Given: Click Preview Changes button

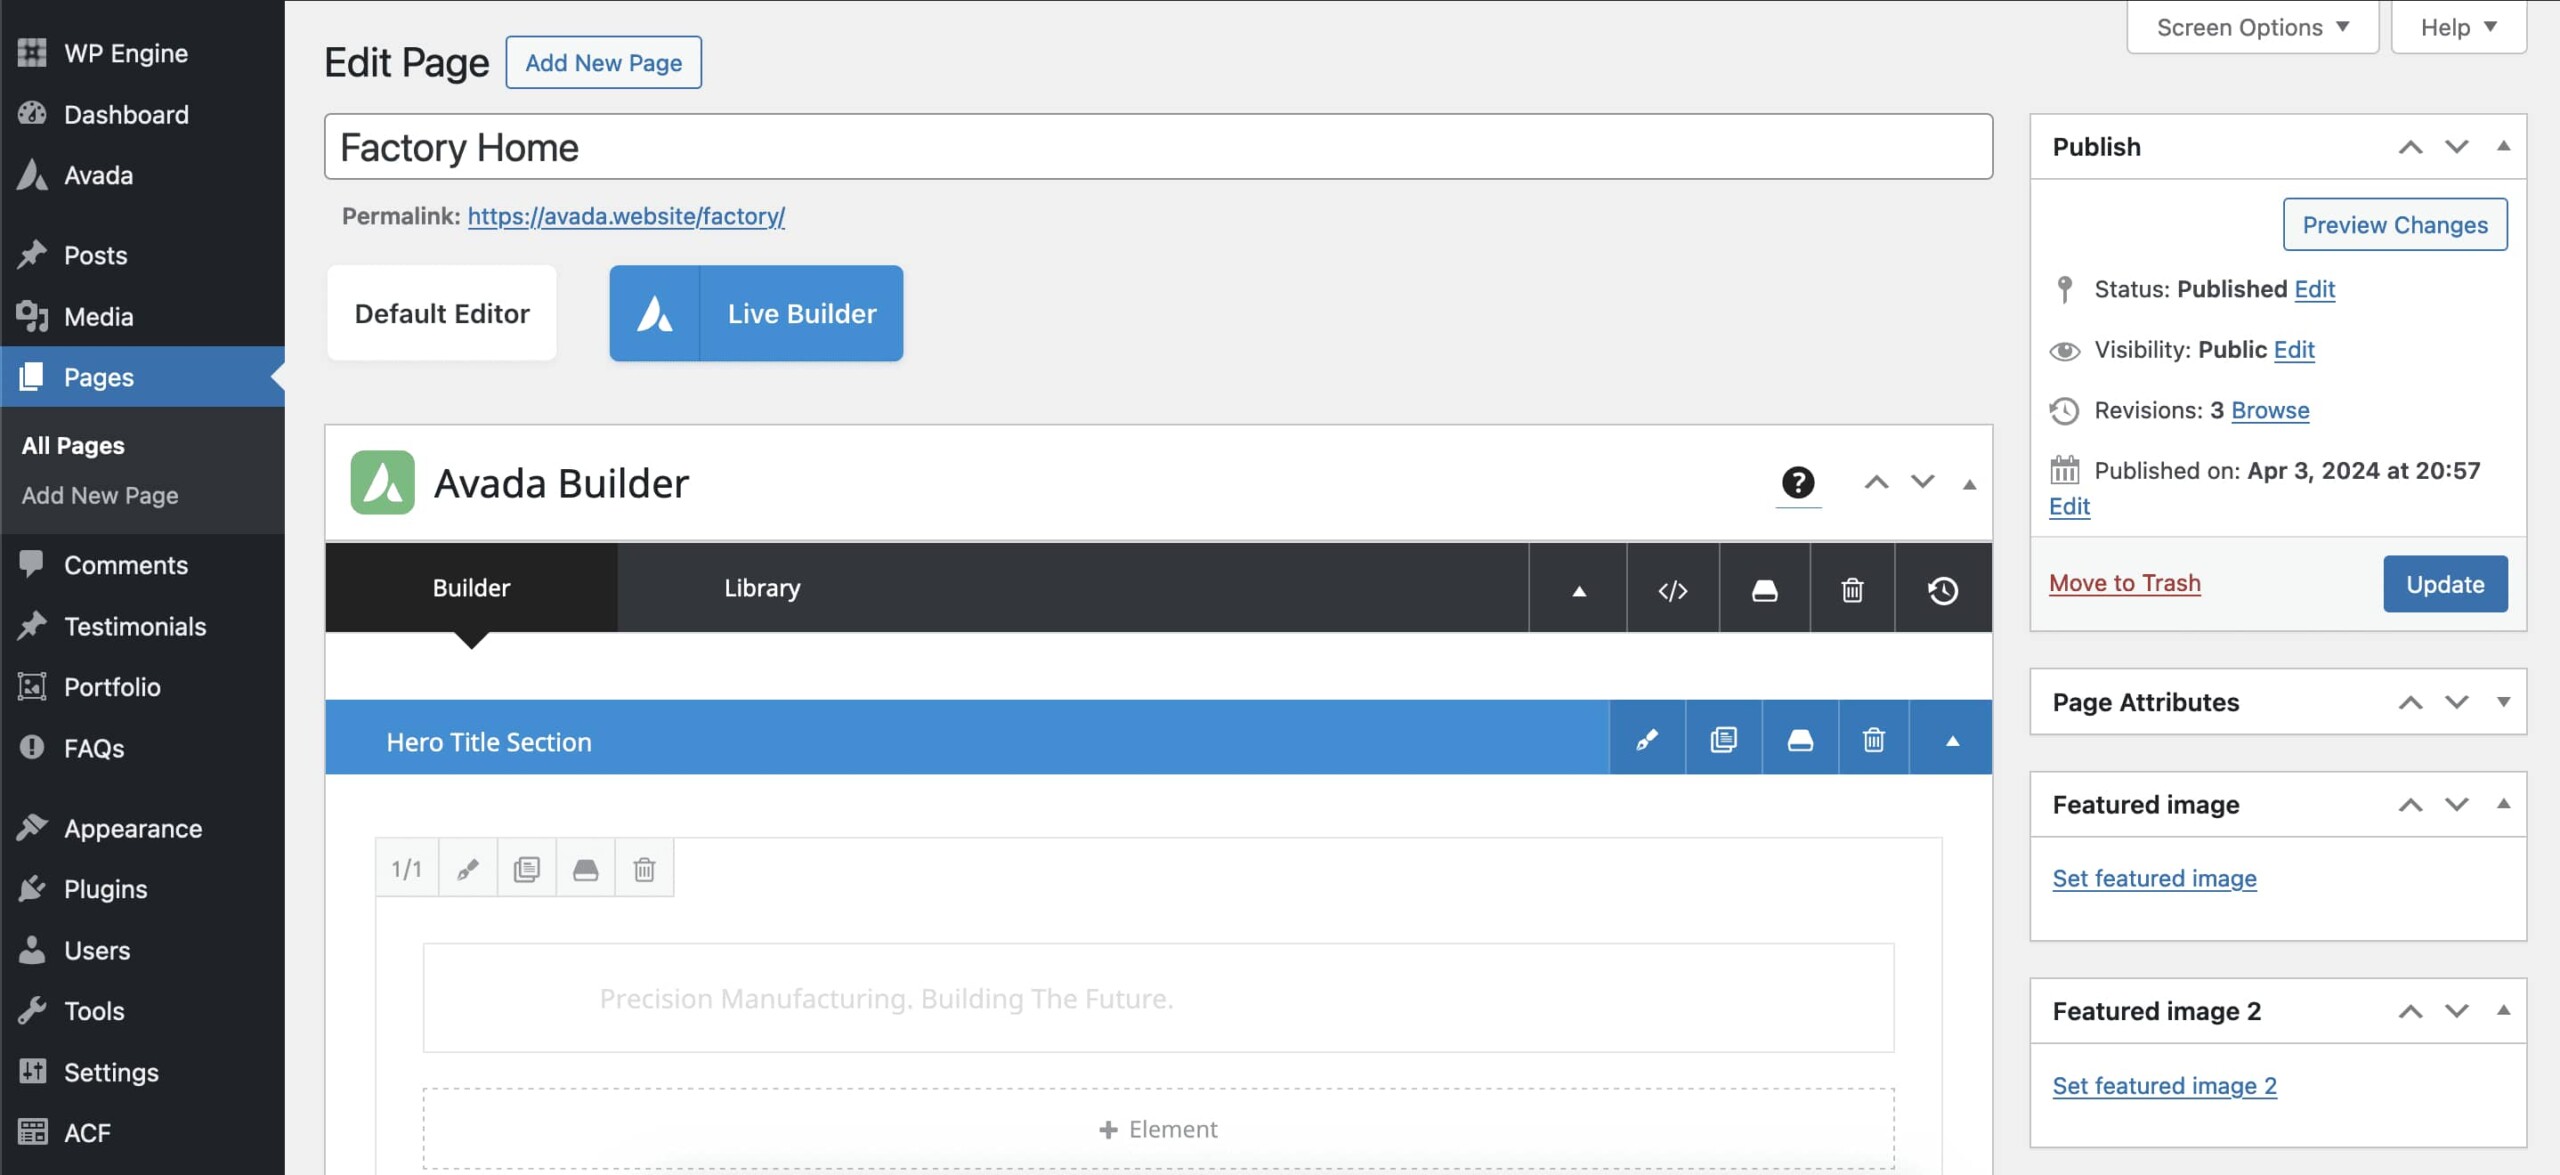Looking at the screenshot, I should click(2395, 225).
